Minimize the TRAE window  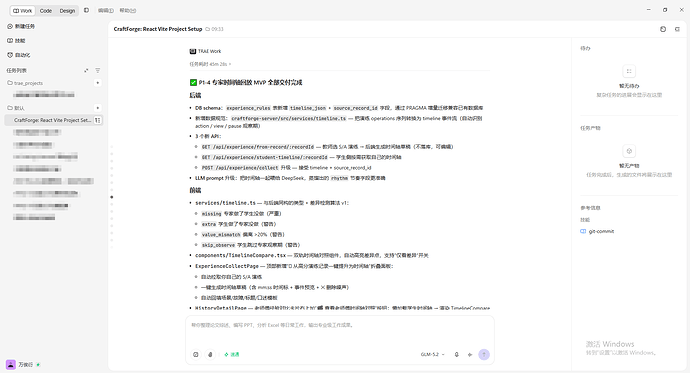[648, 10]
